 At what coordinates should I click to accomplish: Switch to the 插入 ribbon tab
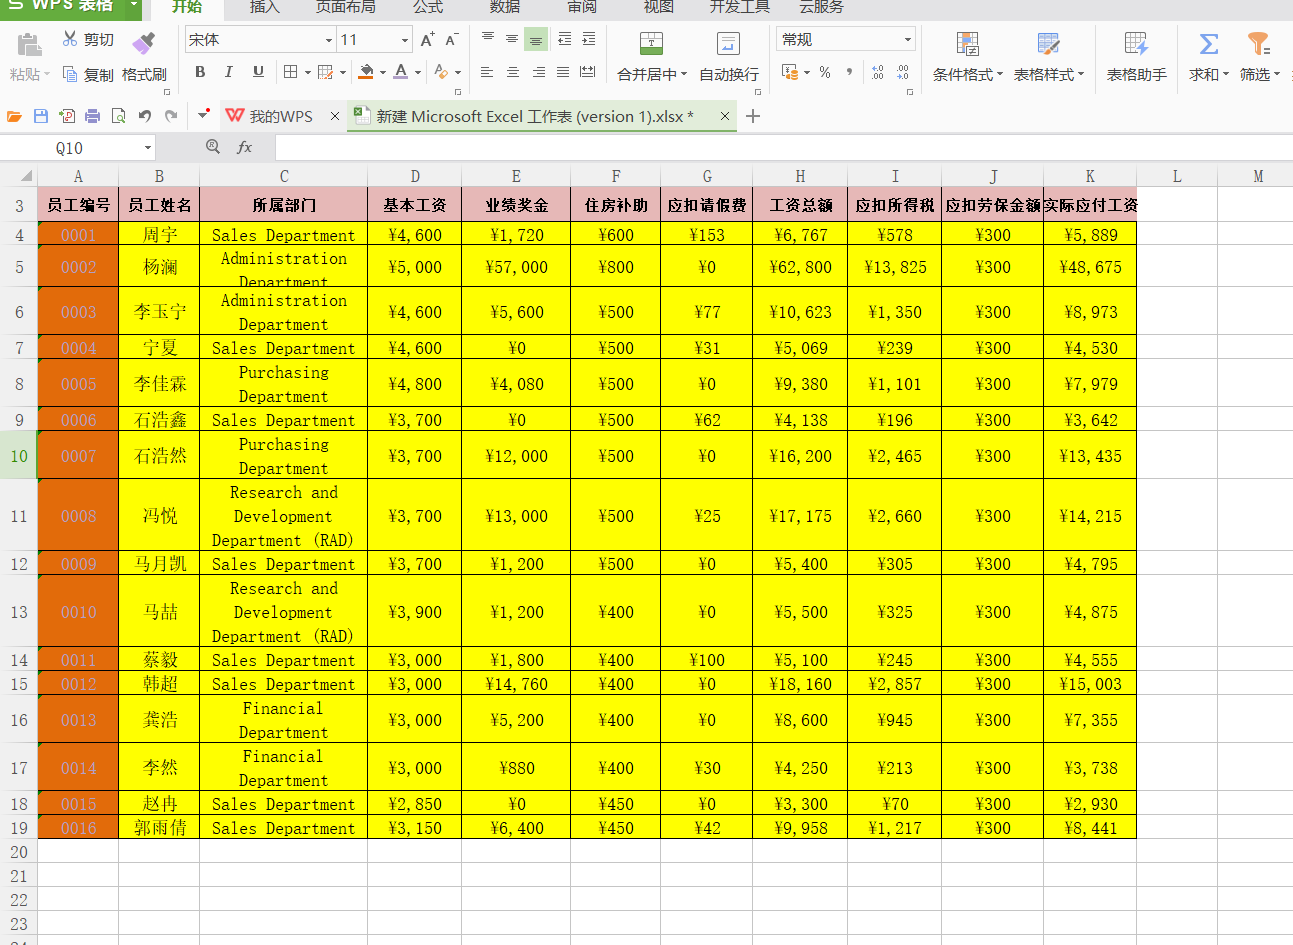(265, 7)
